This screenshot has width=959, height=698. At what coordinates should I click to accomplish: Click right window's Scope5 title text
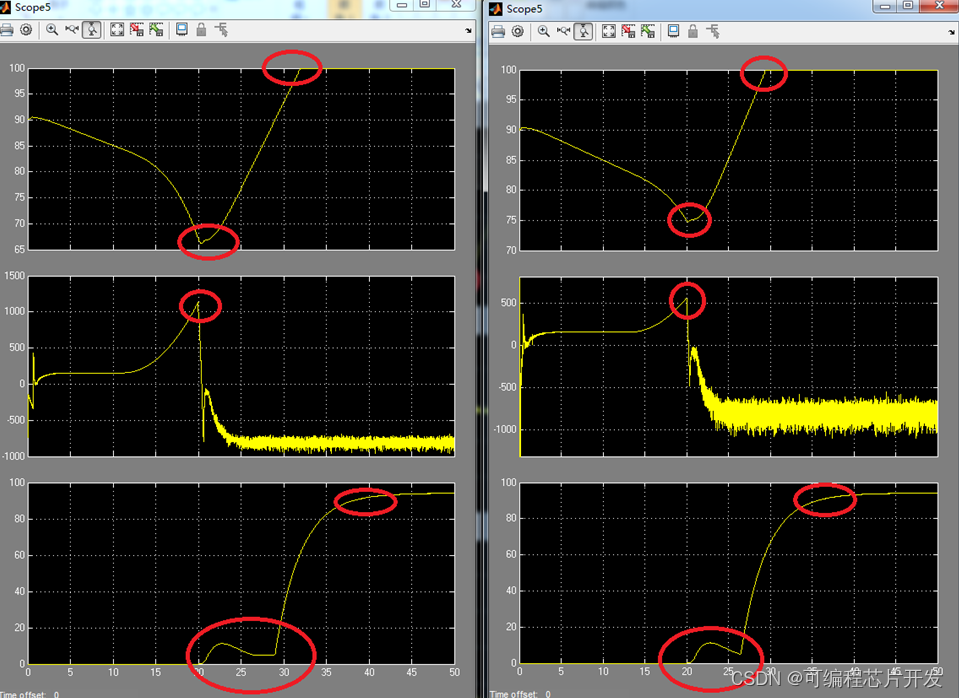[524, 9]
